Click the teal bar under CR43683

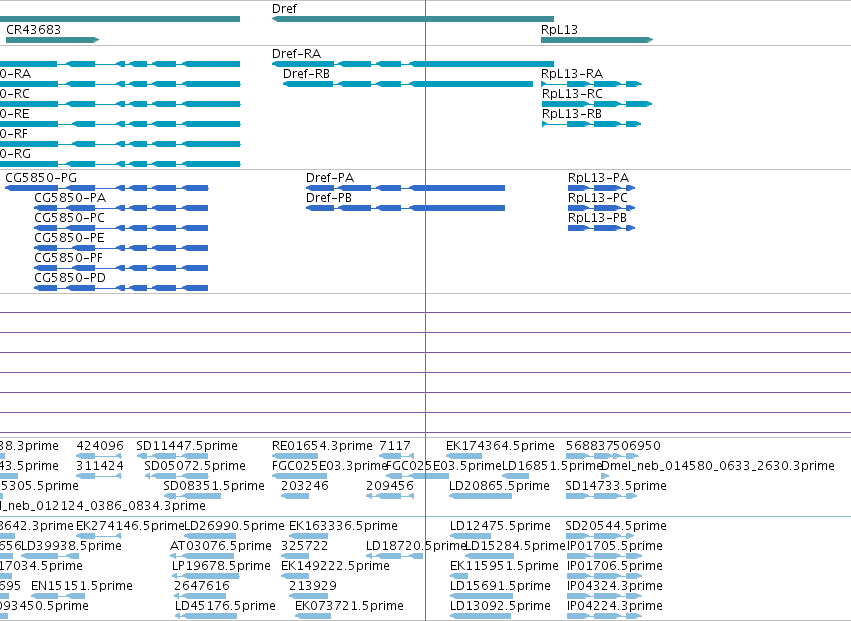tap(52, 40)
